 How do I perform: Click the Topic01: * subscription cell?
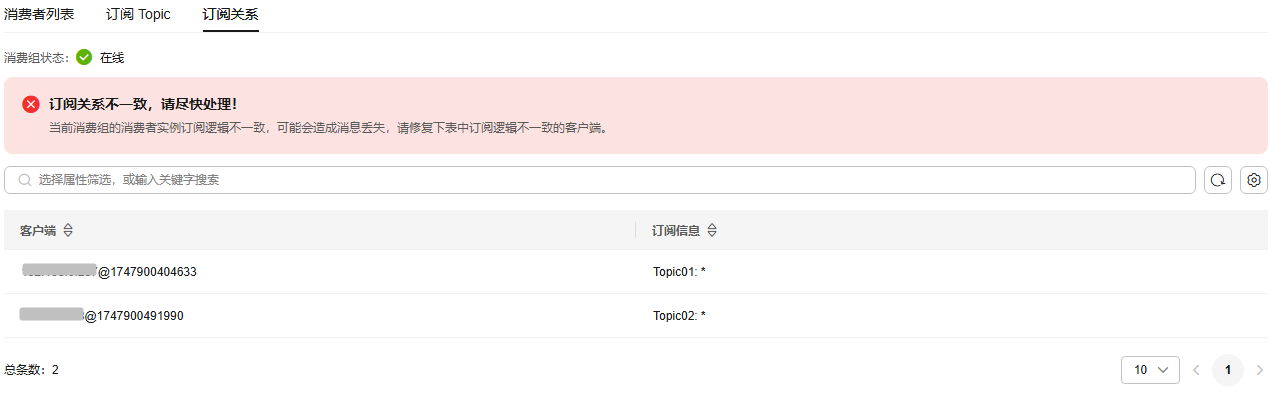point(679,272)
